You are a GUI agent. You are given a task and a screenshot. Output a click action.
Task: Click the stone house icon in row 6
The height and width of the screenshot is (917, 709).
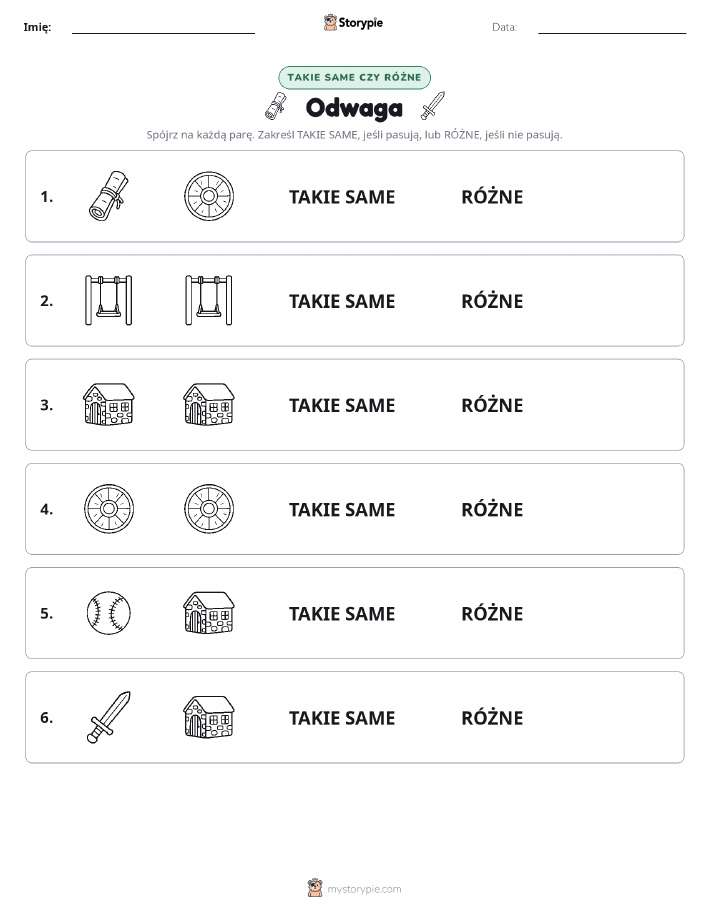point(209,717)
